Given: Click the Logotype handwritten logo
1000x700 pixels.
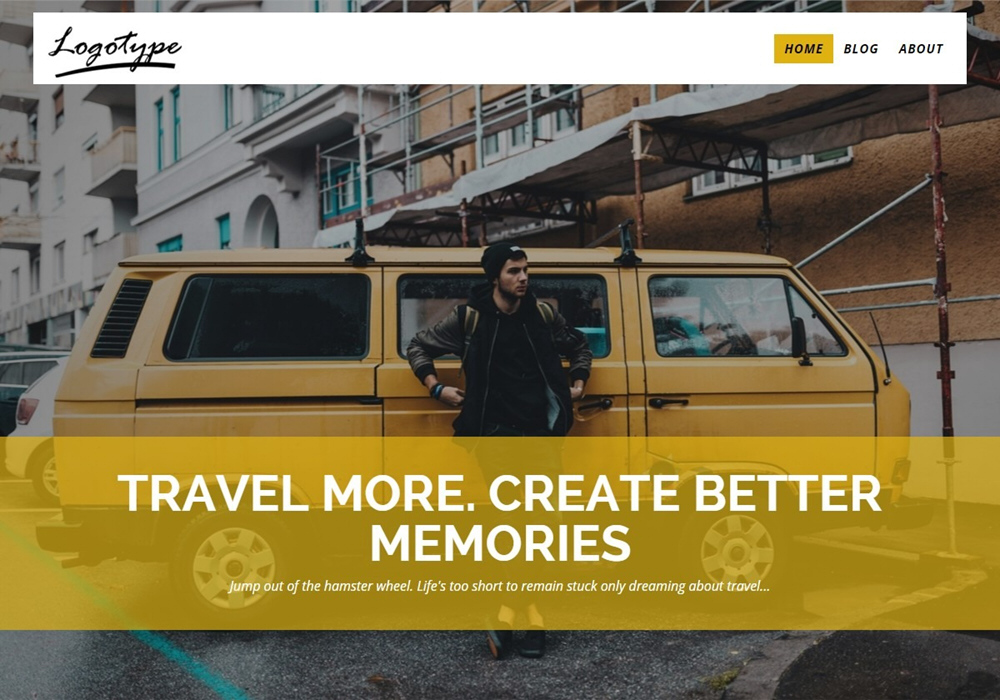Looking at the screenshot, I should 115,51.
